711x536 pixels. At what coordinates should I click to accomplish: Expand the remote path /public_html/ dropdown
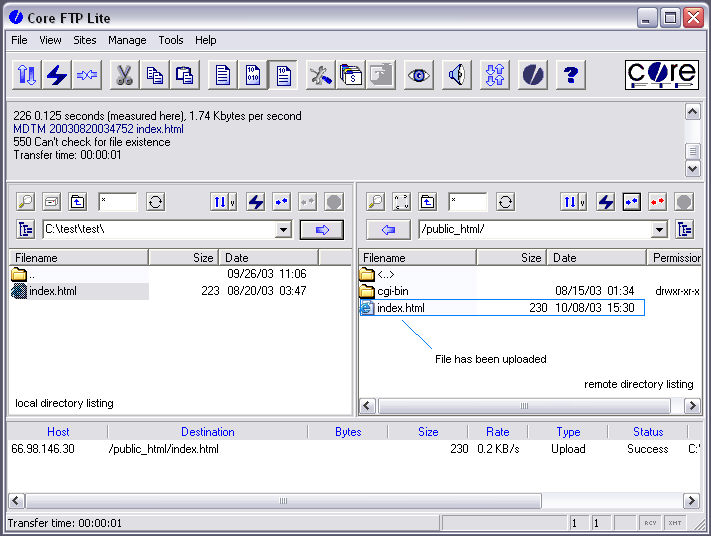[x=659, y=230]
